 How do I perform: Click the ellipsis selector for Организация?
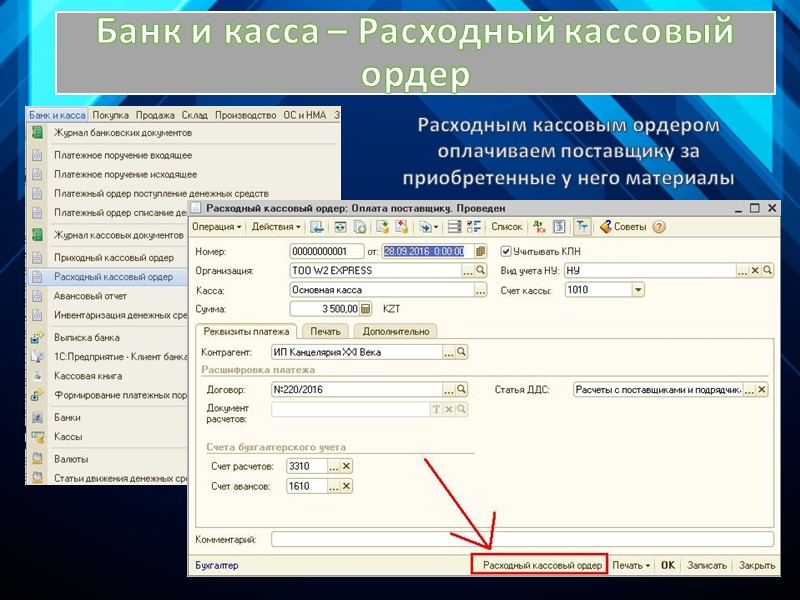point(468,270)
